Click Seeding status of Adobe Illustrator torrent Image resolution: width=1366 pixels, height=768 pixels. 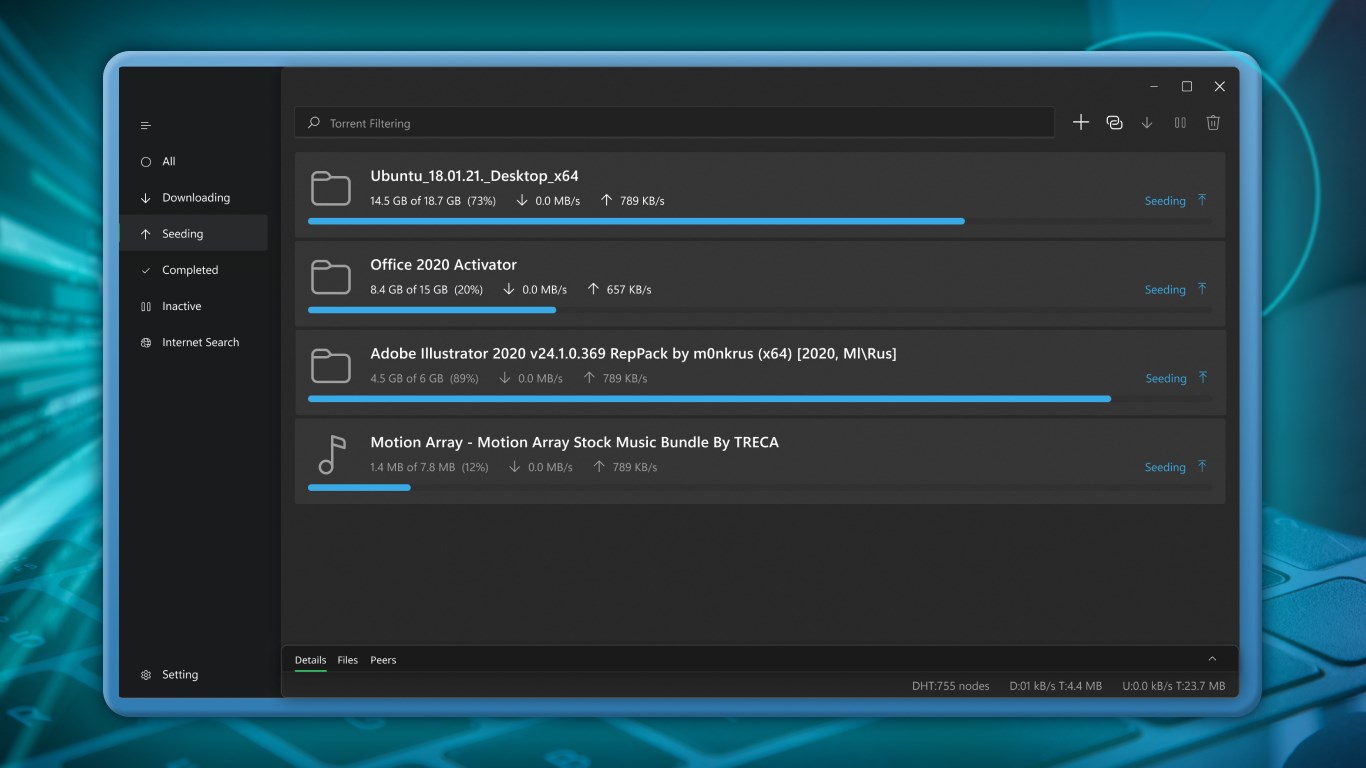(1165, 379)
